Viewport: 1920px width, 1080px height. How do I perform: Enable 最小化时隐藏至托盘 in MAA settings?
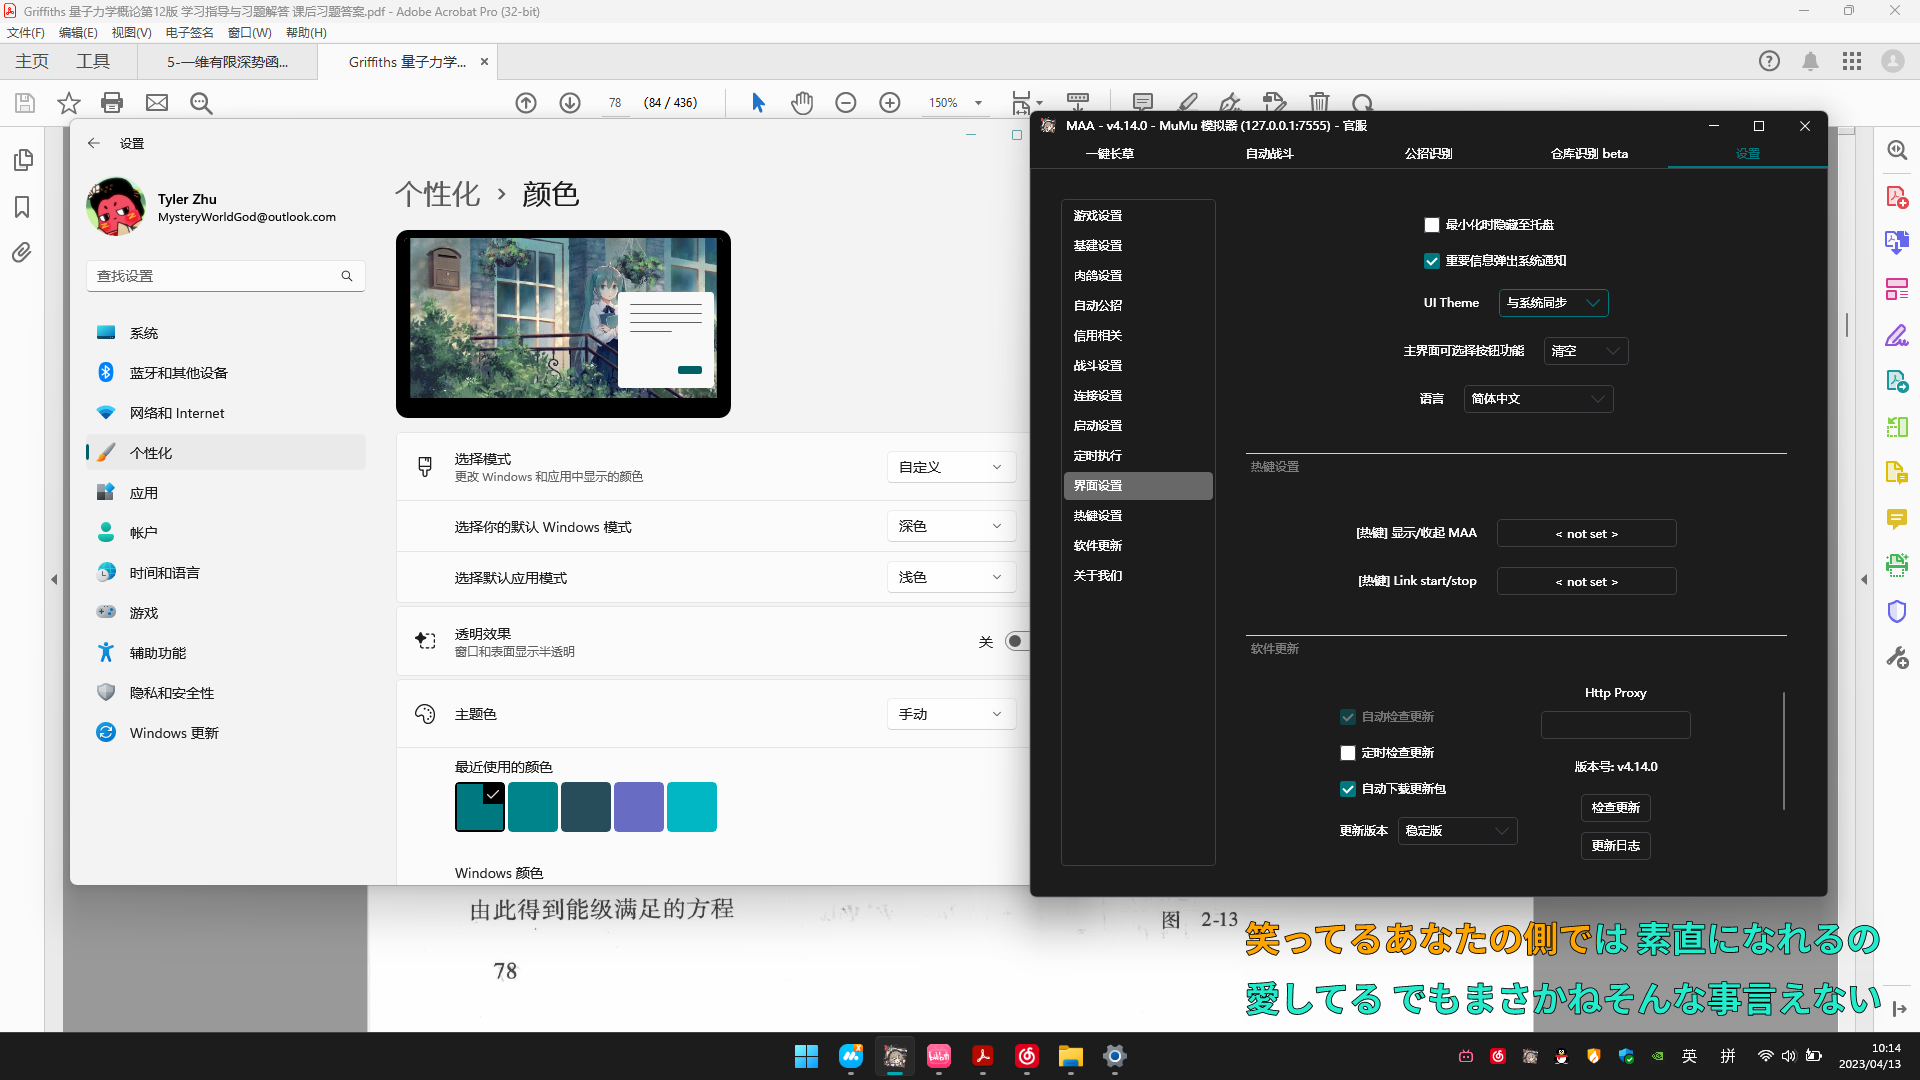click(x=1432, y=225)
